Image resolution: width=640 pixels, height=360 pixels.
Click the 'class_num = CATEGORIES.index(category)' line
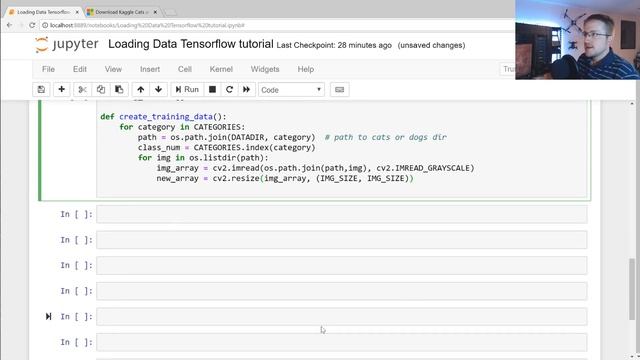[227, 147]
